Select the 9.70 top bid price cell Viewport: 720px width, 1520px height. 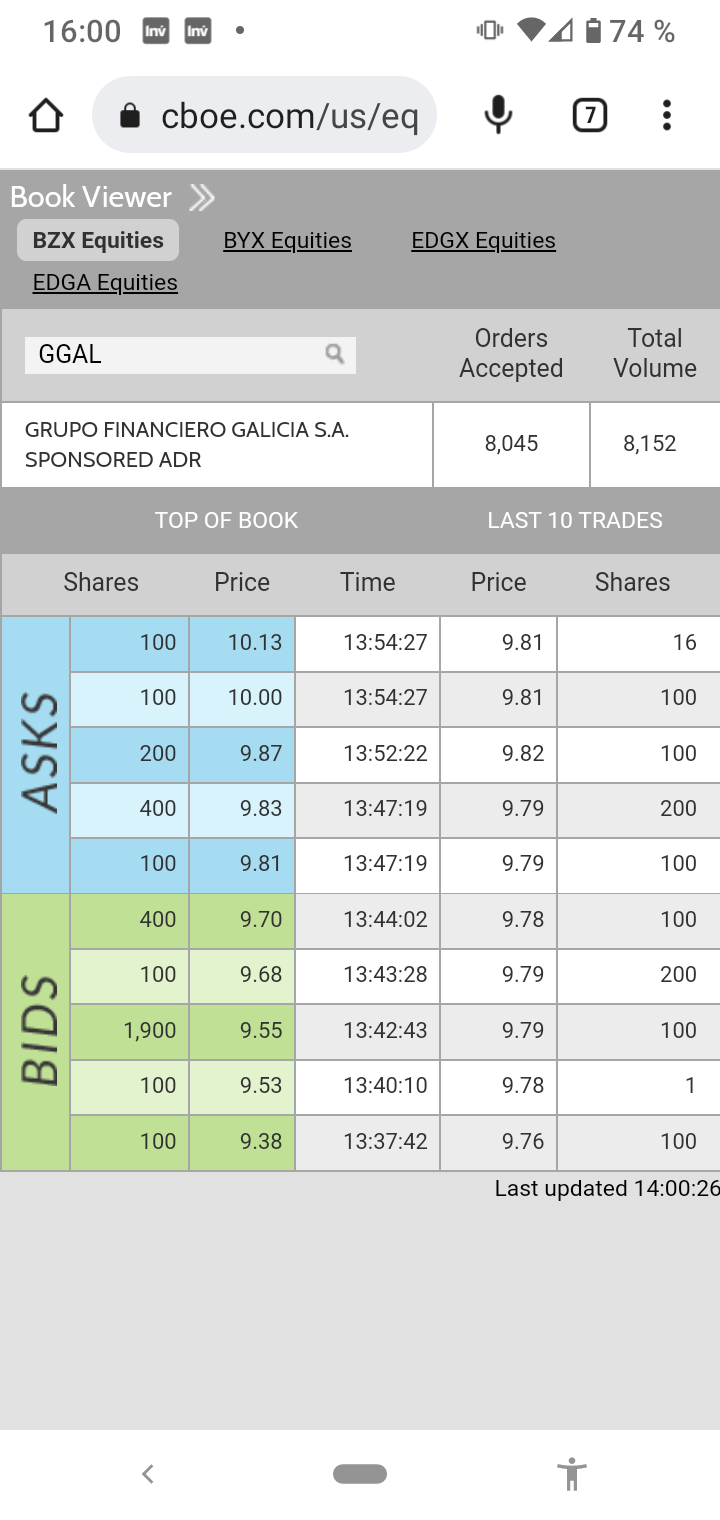tap(242, 921)
